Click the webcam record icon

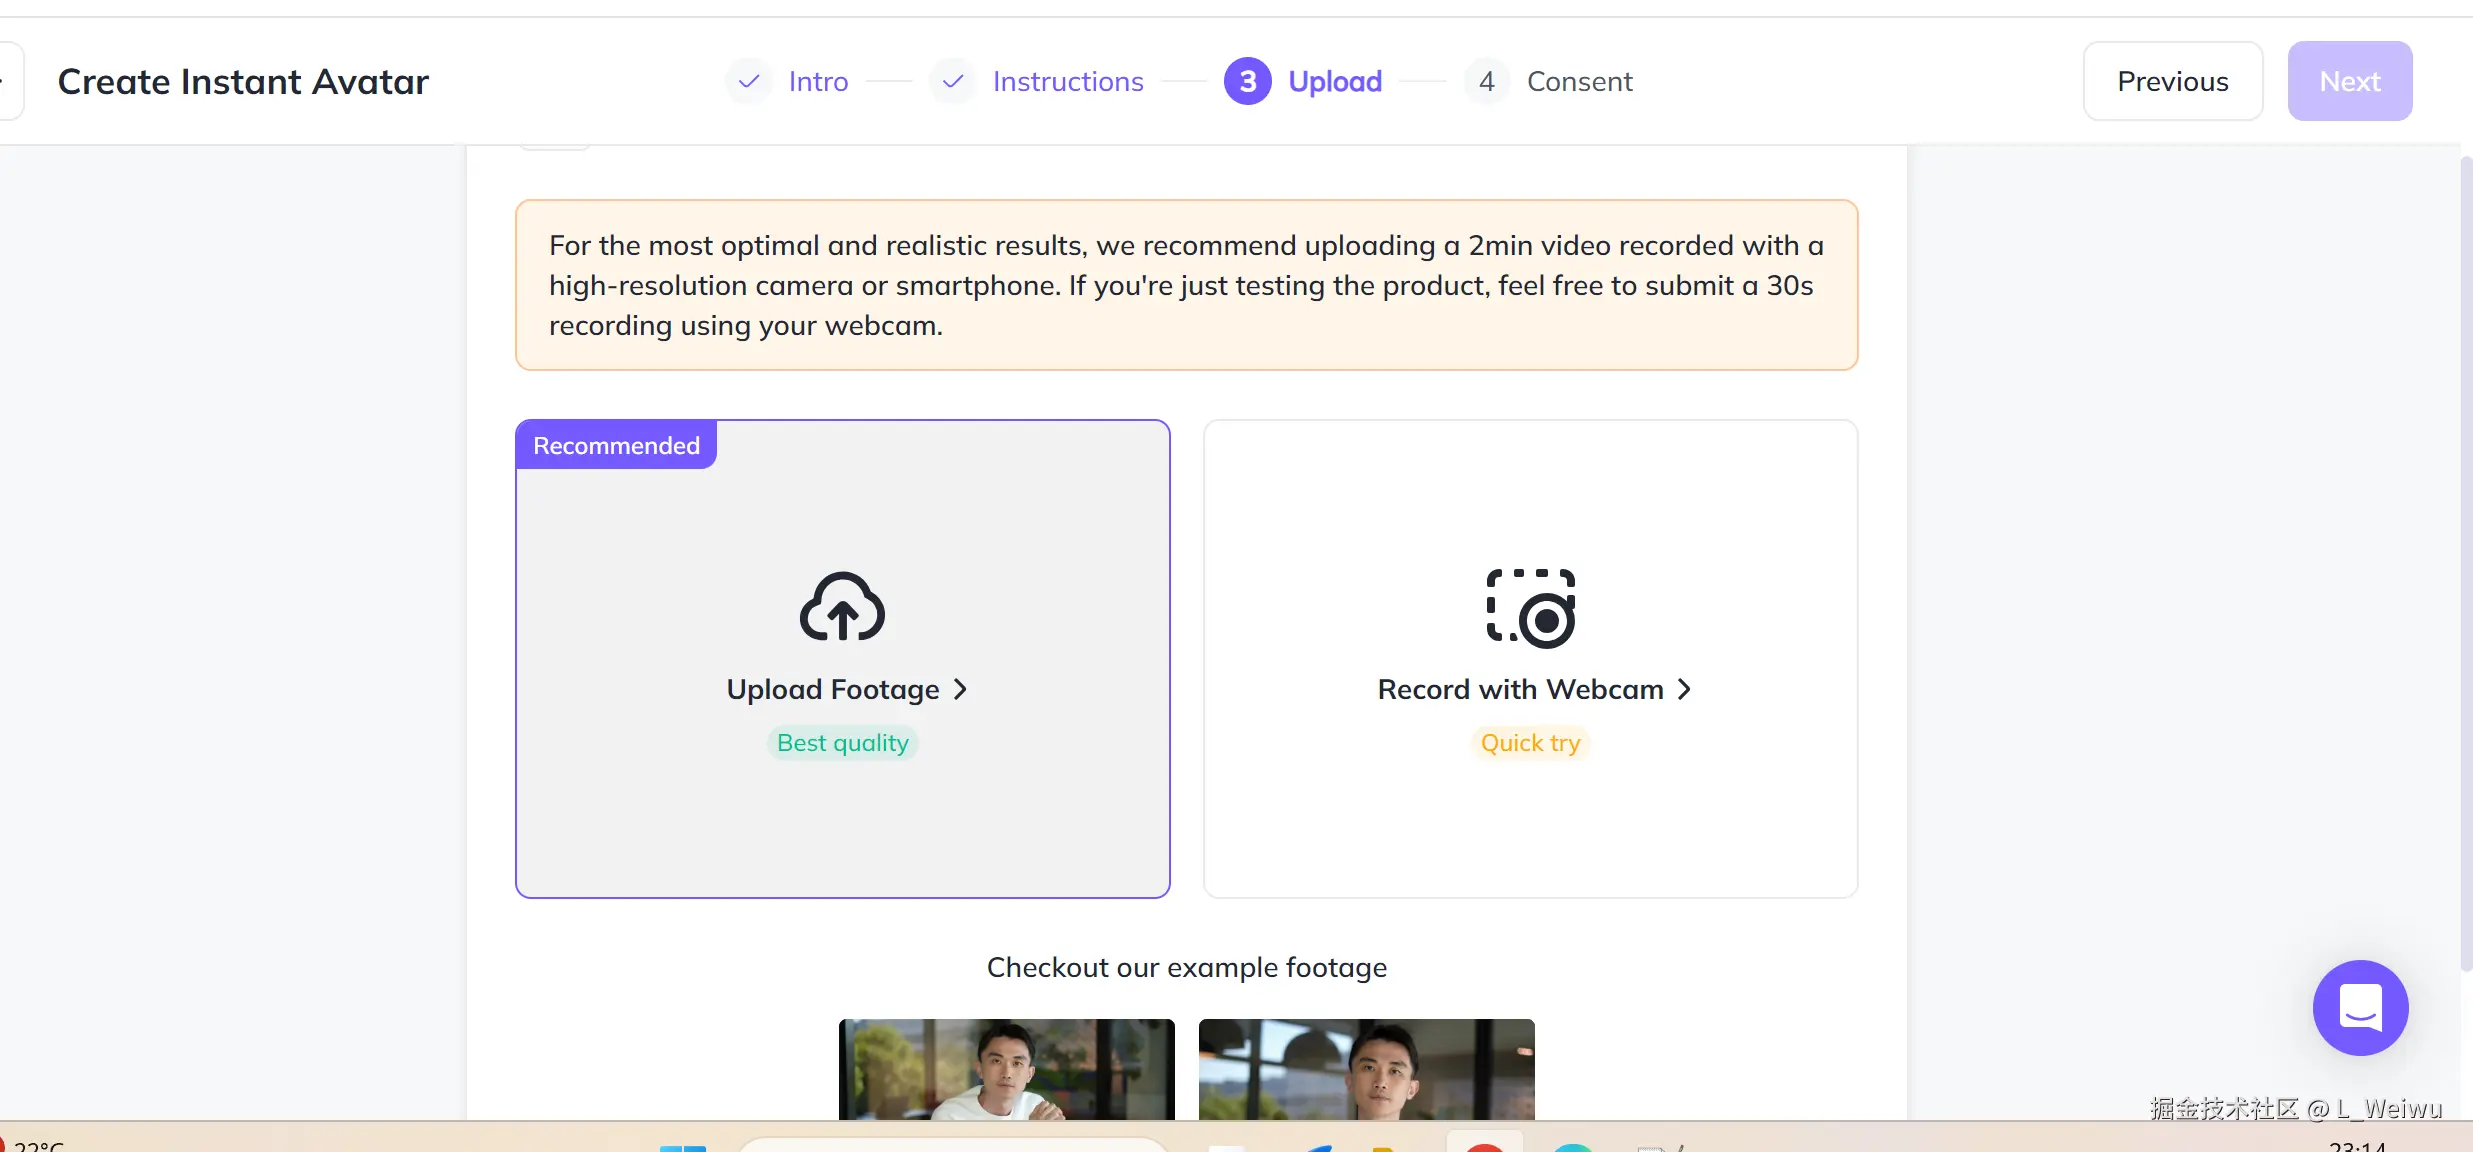coord(1530,608)
